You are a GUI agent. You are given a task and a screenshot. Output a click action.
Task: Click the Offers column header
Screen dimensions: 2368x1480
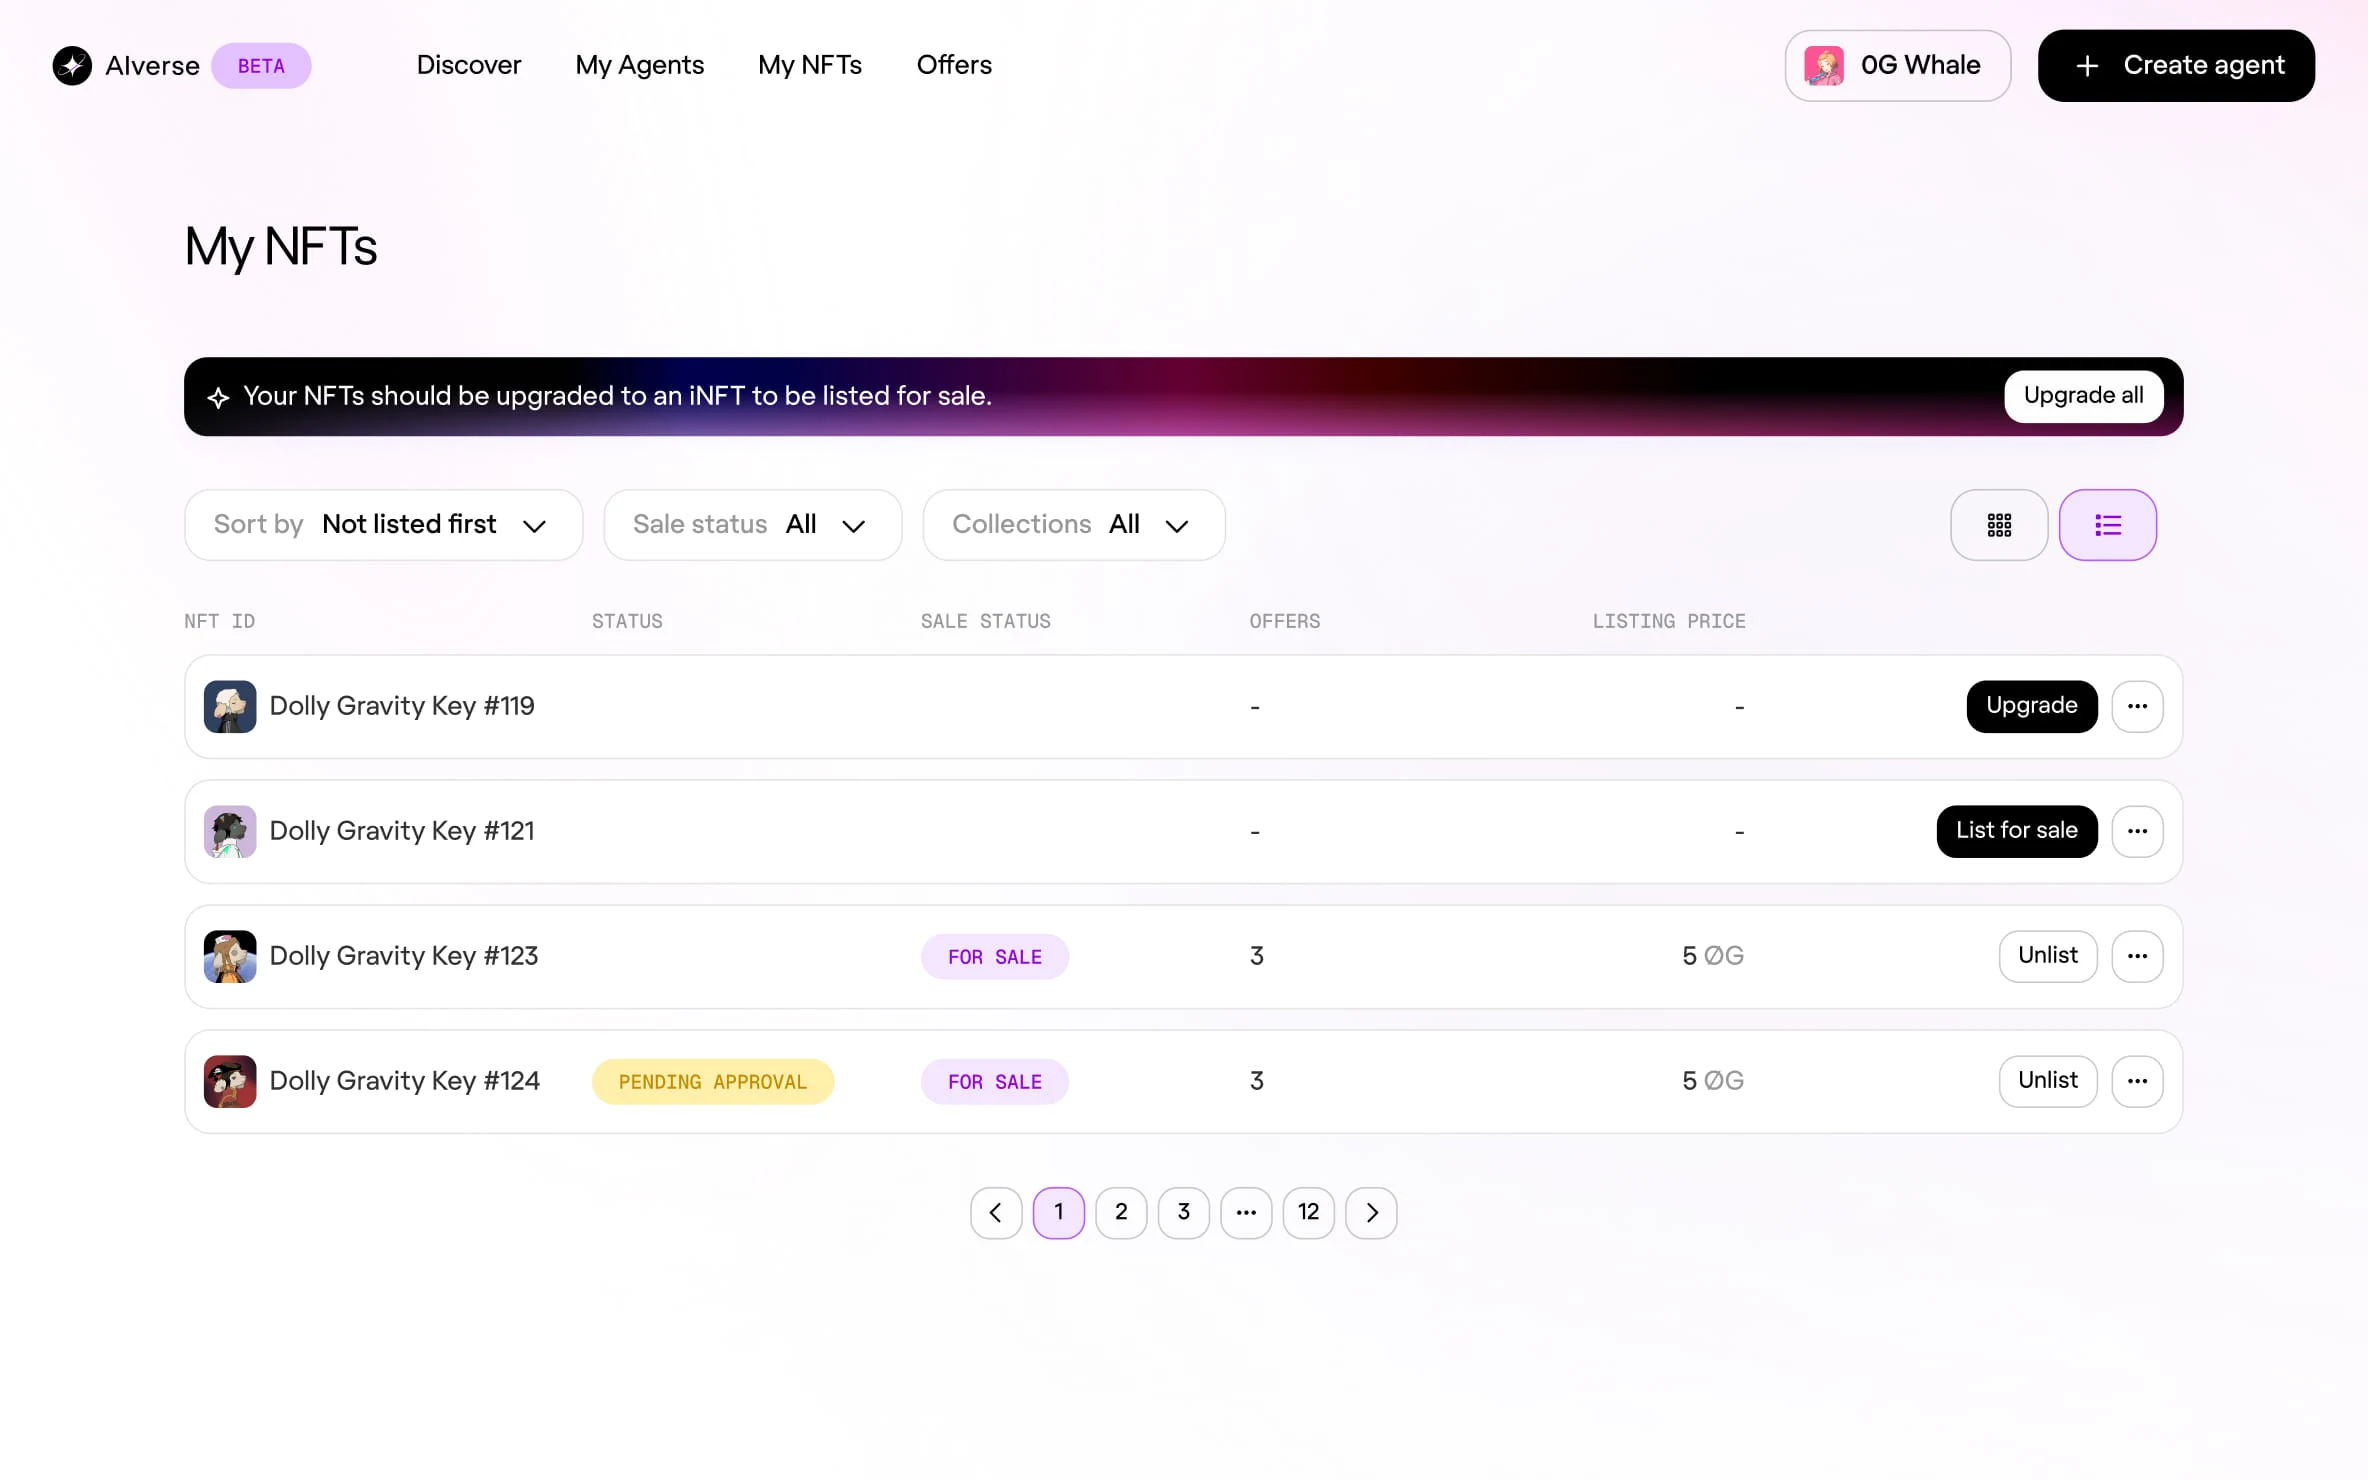click(x=1284, y=621)
